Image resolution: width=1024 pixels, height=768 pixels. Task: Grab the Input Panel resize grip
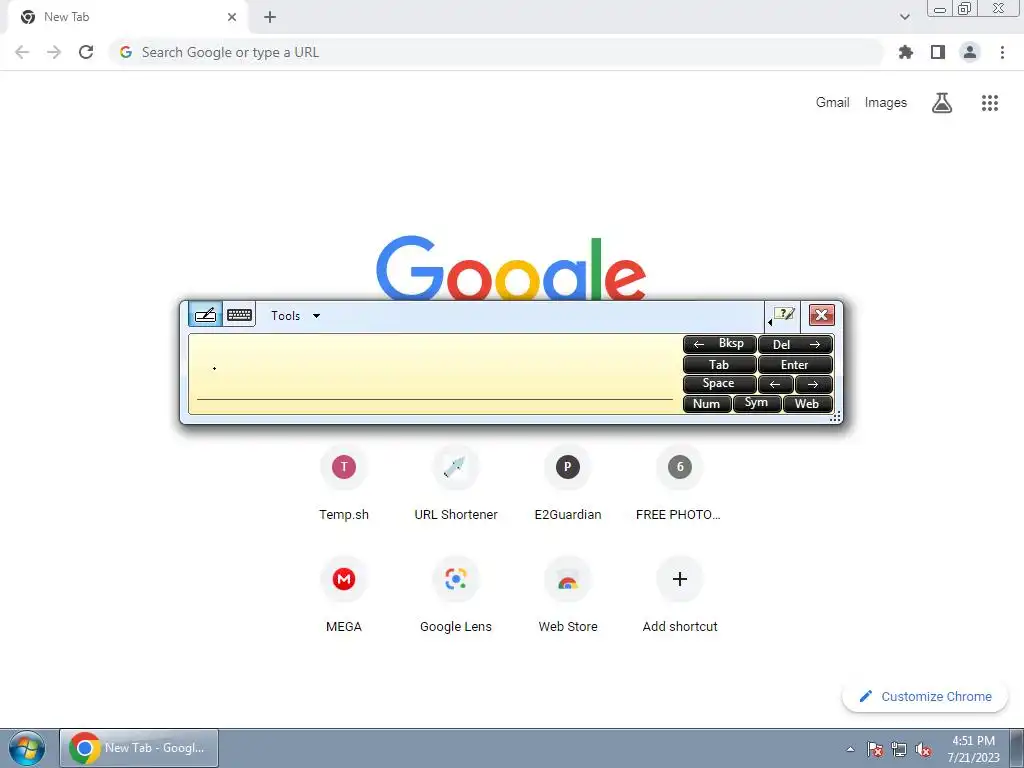coord(835,417)
